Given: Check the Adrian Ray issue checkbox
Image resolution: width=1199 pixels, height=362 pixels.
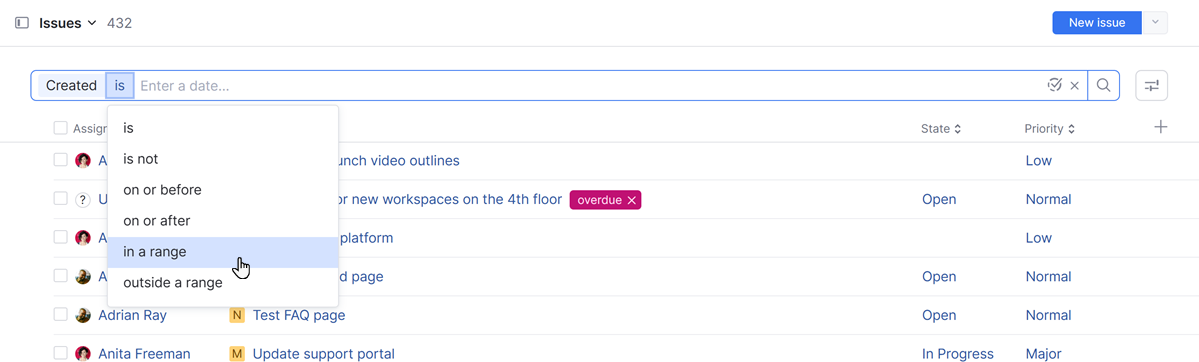Looking at the screenshot, I should pos(60,315).
